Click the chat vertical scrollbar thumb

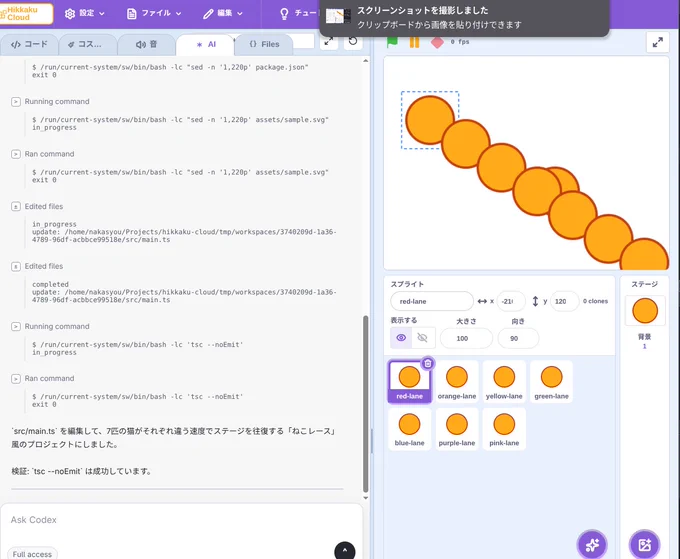coord(366,404)
